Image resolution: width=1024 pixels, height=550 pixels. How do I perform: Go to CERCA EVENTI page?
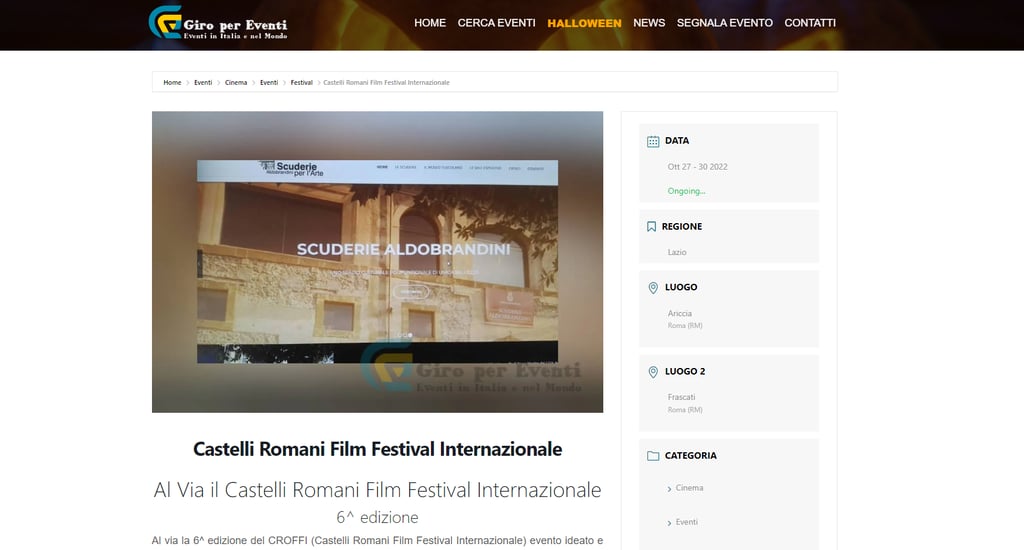pyautogui.click(x=496, y=23)
